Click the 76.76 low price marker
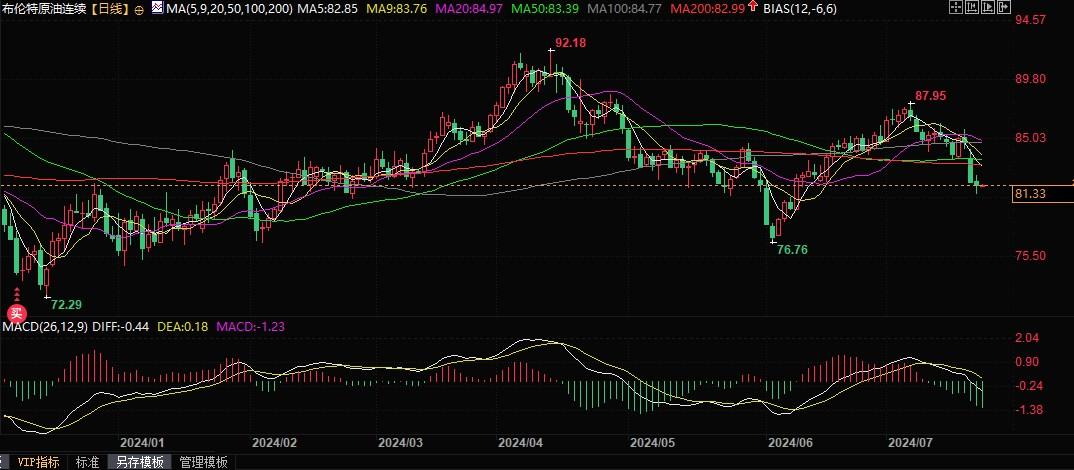 click(792, 250)
